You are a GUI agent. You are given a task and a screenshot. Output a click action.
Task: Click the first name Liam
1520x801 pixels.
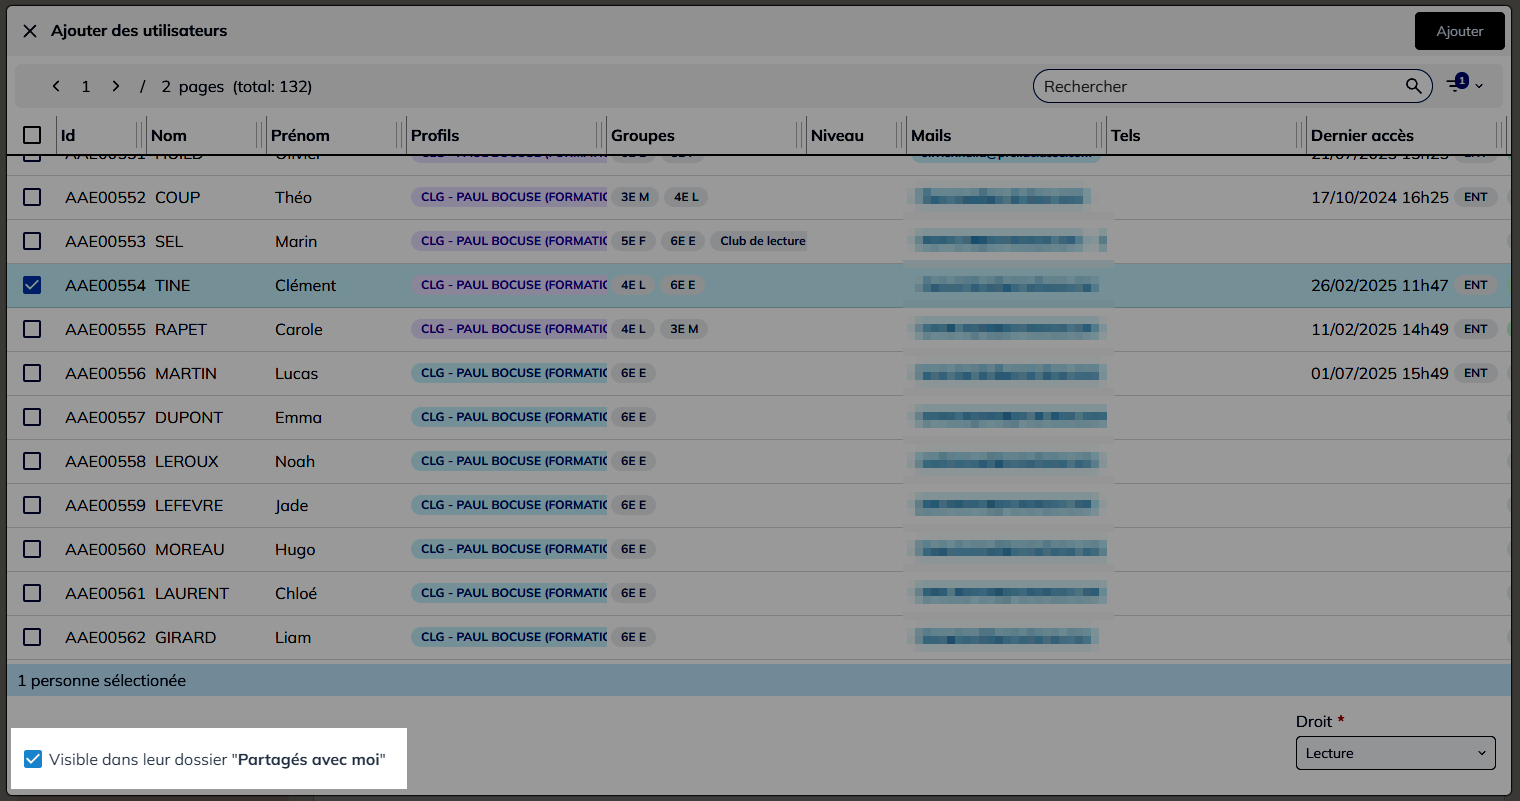[x=293, y=637]
